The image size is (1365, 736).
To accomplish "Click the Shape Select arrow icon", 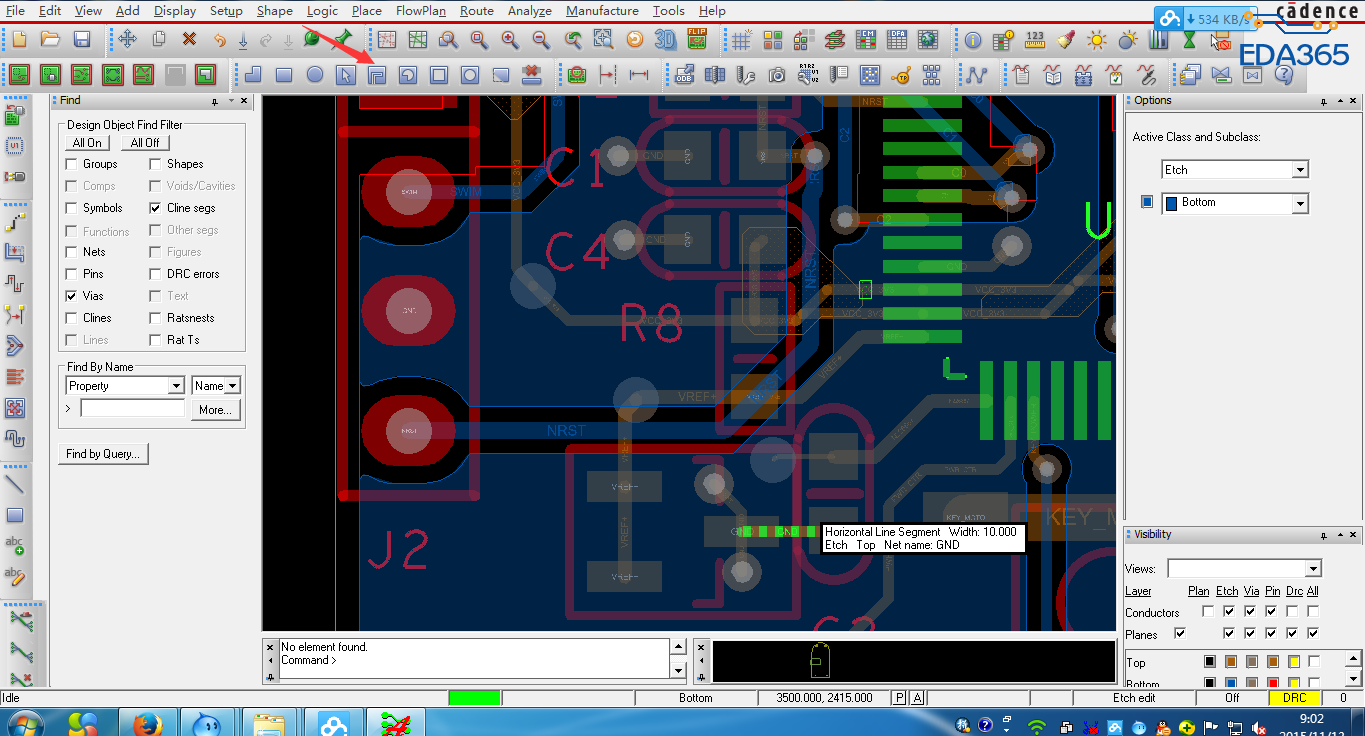I will pos(345,75).
